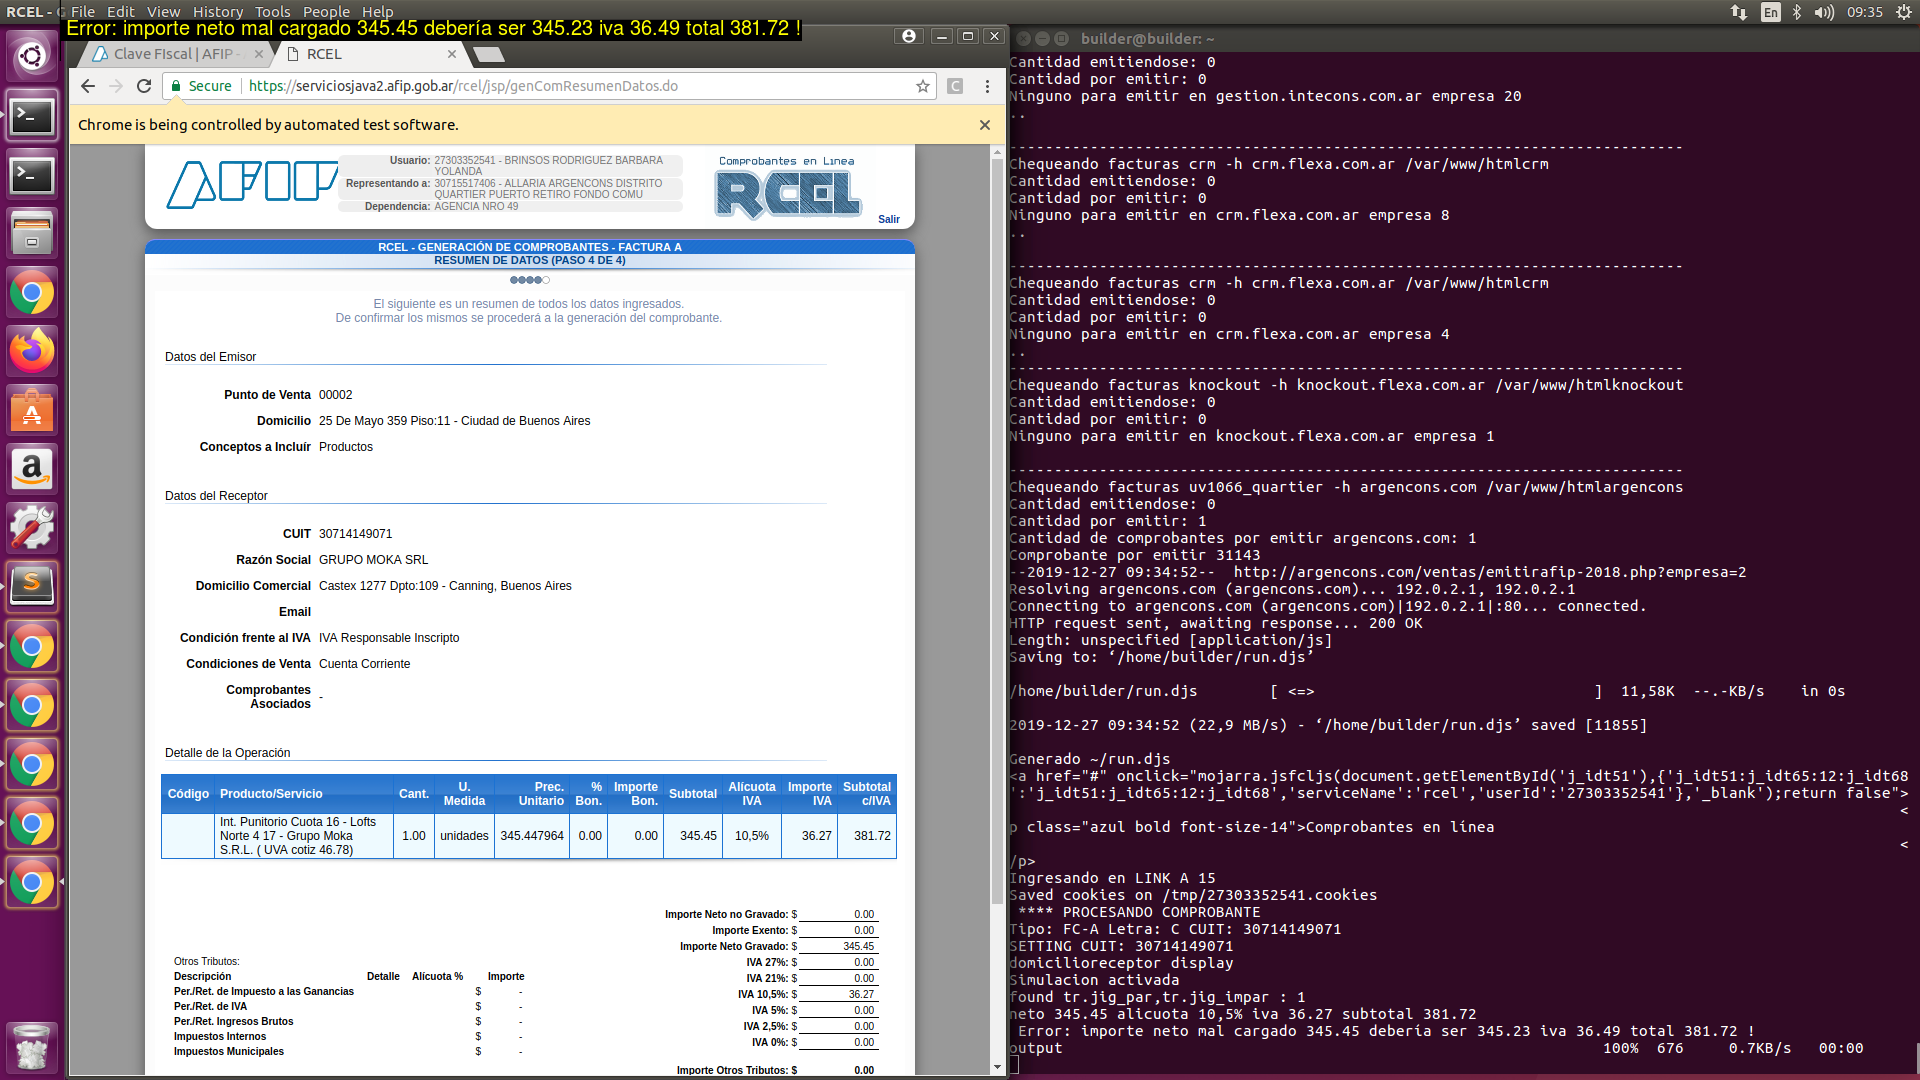Image resolution: width=1920 pixels, height=1080 pixels.
Task: Click terminal line 'Comprobante por emitir 31143'
Action: tap(1135, 555)
